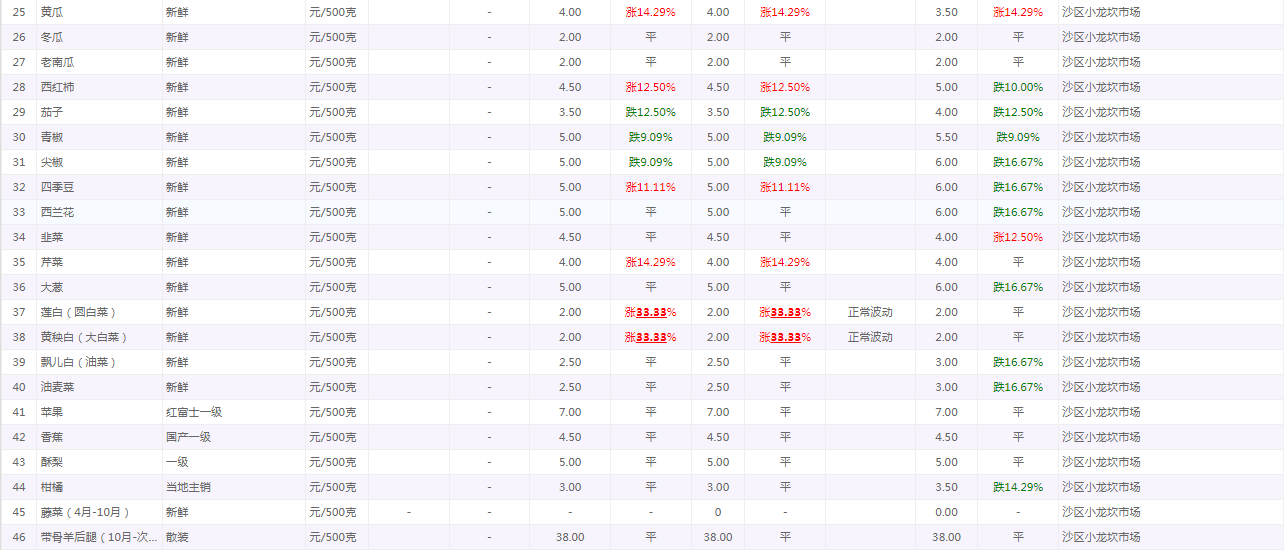Image resolution: width=1284 pixels, height=550 pixels.
Task: Click 正常波动 note in the 黄秧白 row
Action: pos(869,337)
